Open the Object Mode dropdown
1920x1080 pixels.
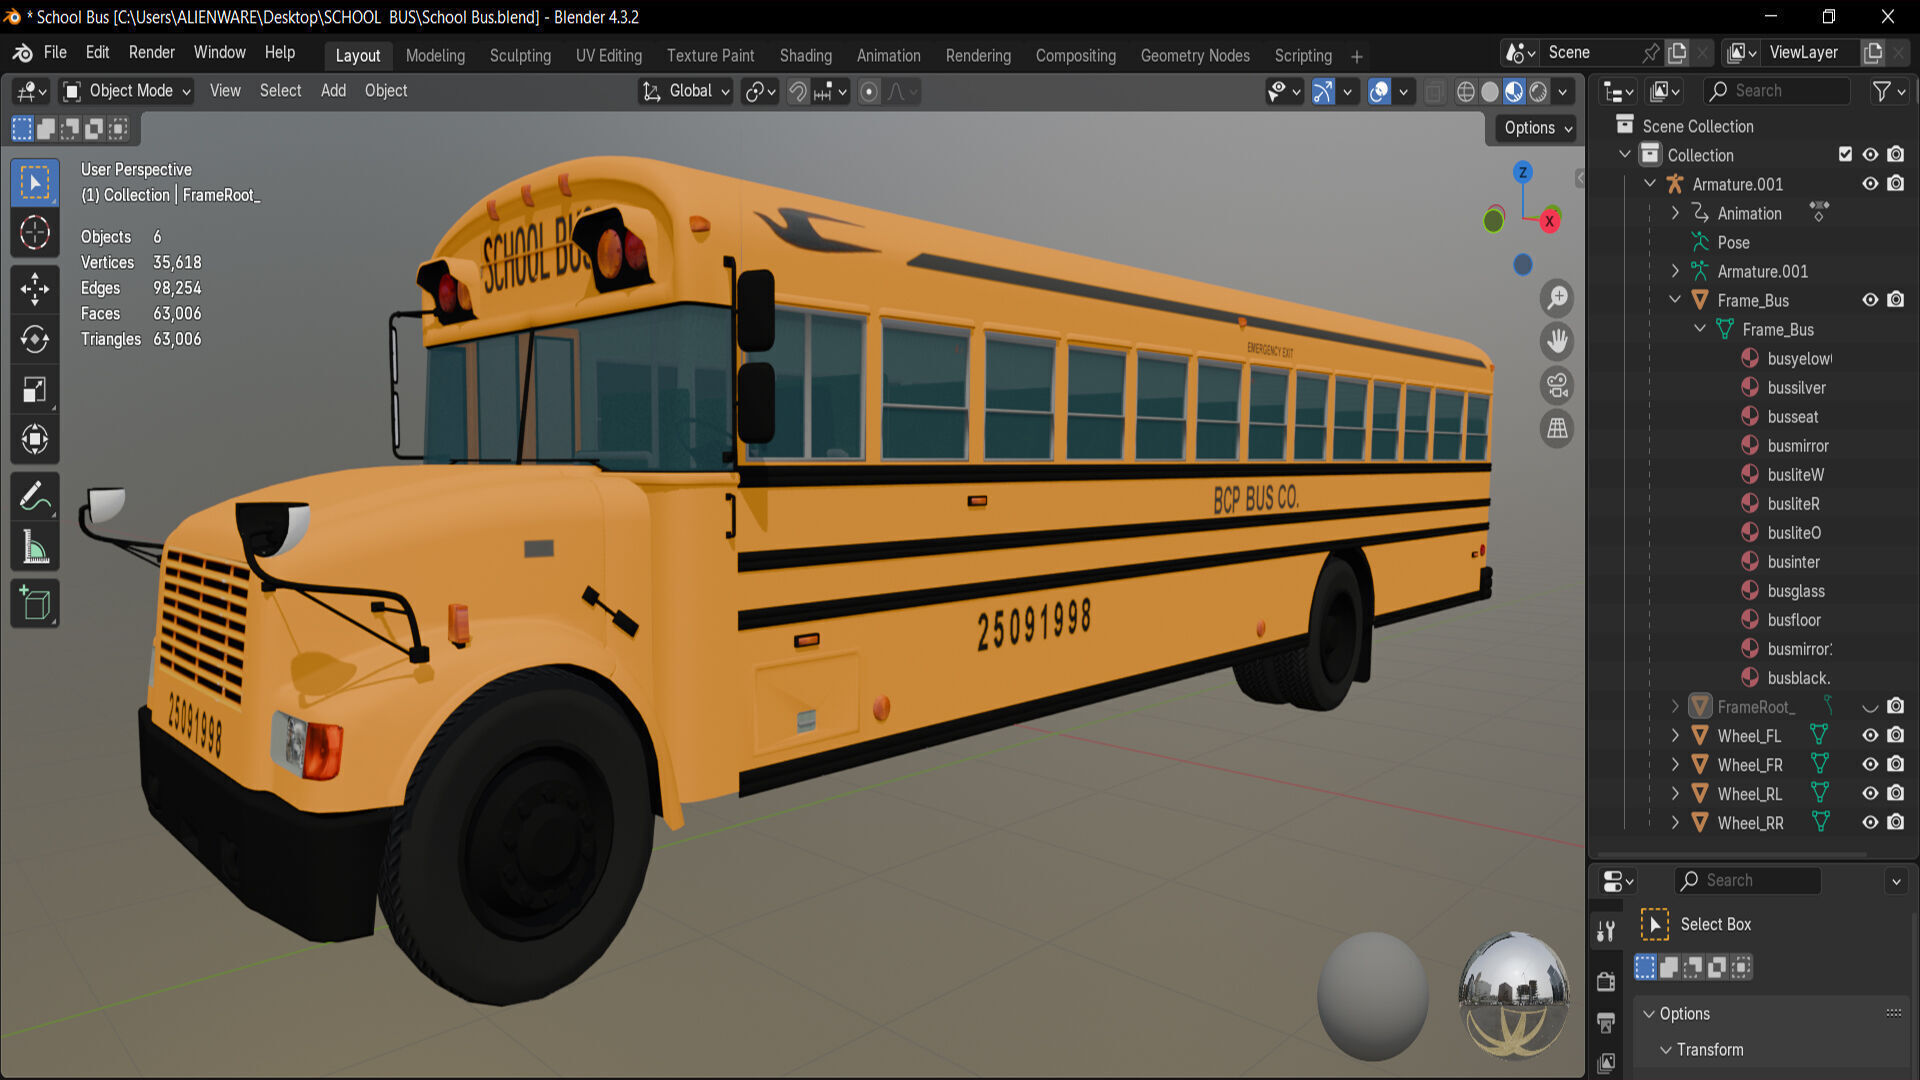(x=126, y=91)
